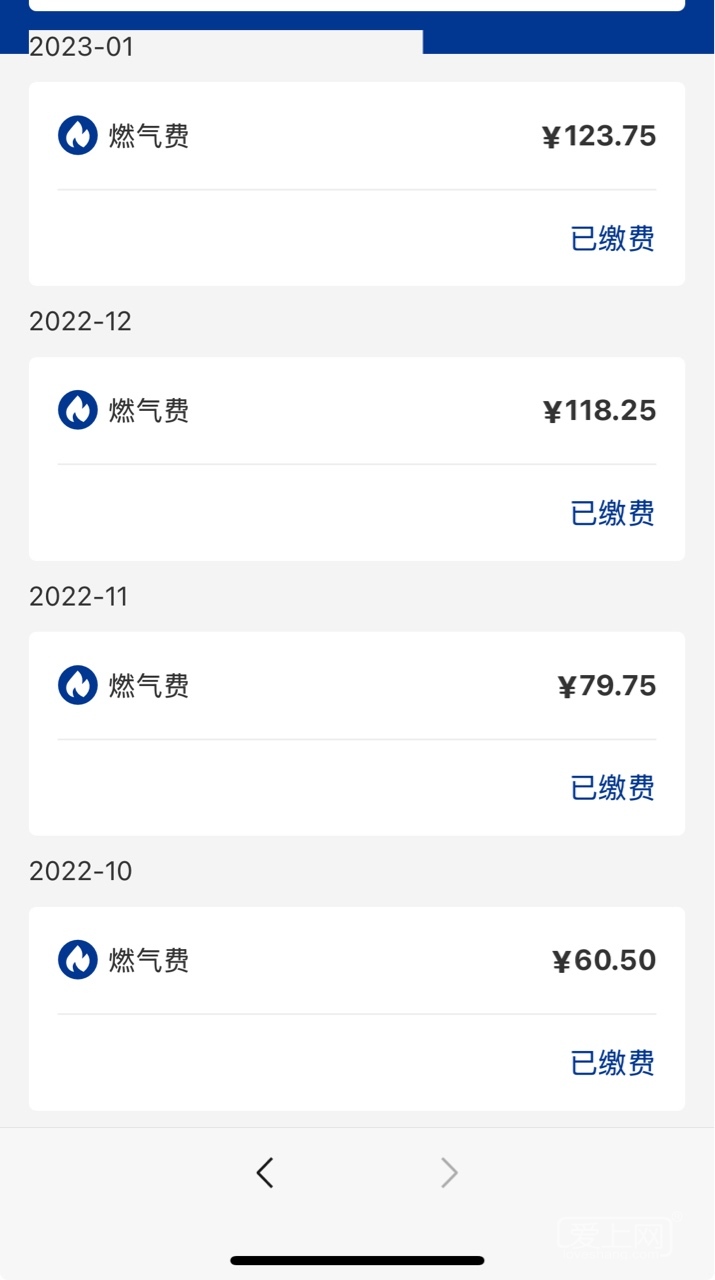Select the ¥60.50 bill amount
Image resolution: width=715 pixels, height=1280 pixels.
click(x=604, y=961)
